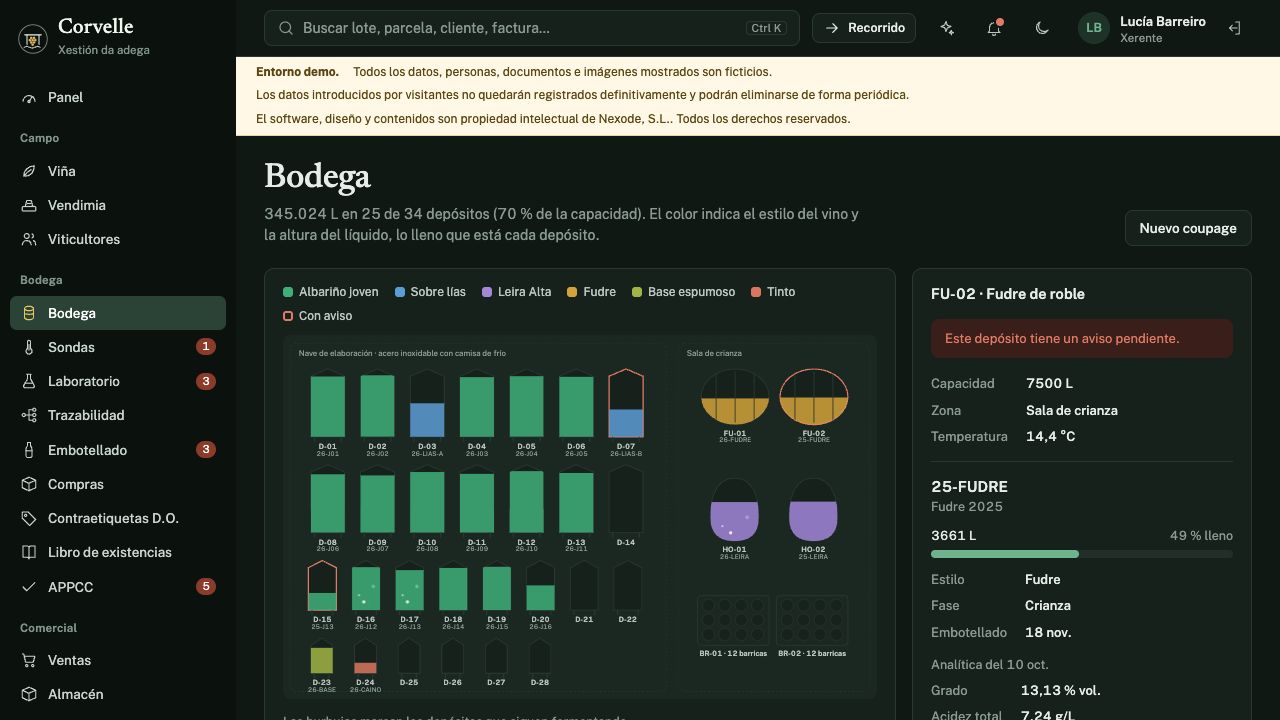Select barrel rack BR-01

point(733,626)
